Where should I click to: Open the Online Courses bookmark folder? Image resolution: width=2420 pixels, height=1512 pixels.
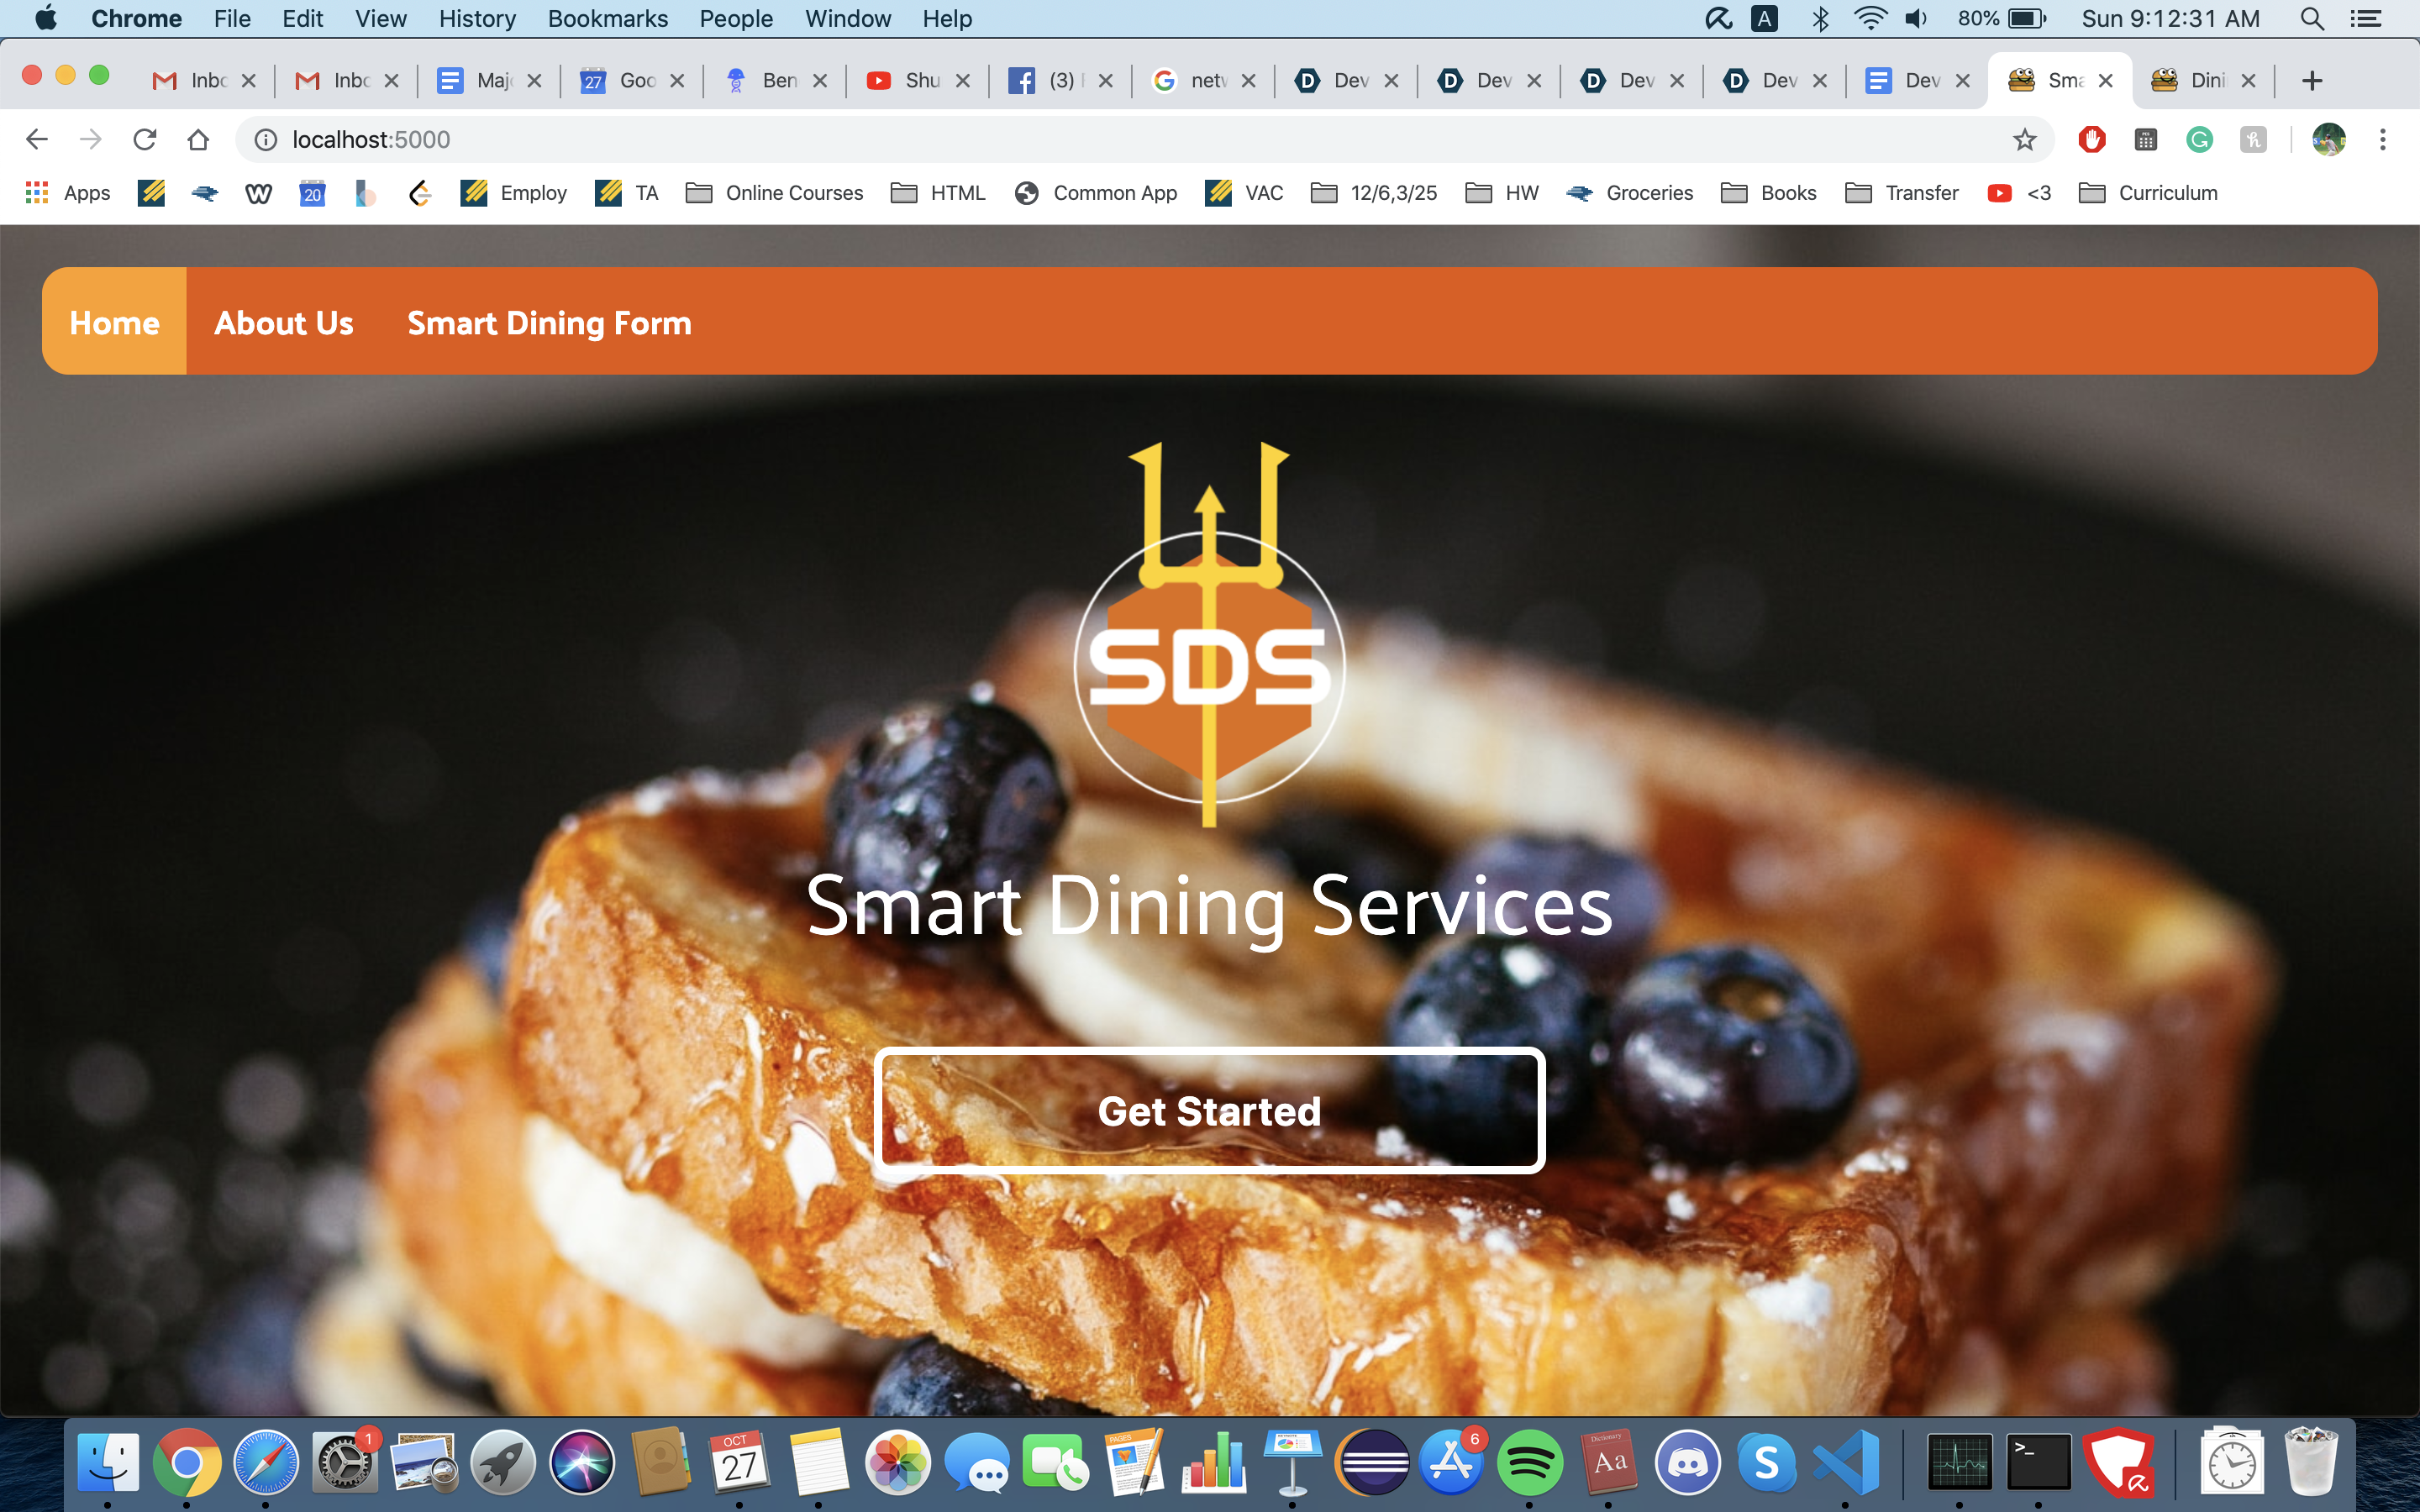click(775, 193)
